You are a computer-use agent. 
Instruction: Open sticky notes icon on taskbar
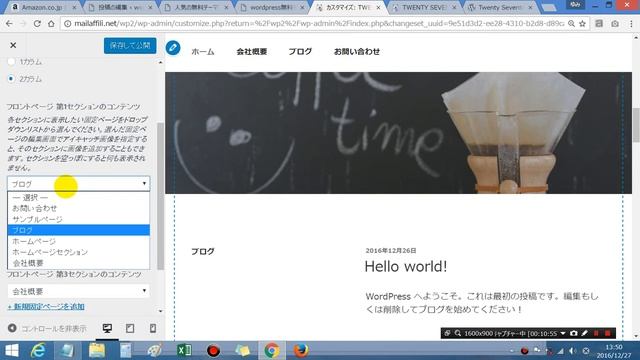tap(242, 351)
